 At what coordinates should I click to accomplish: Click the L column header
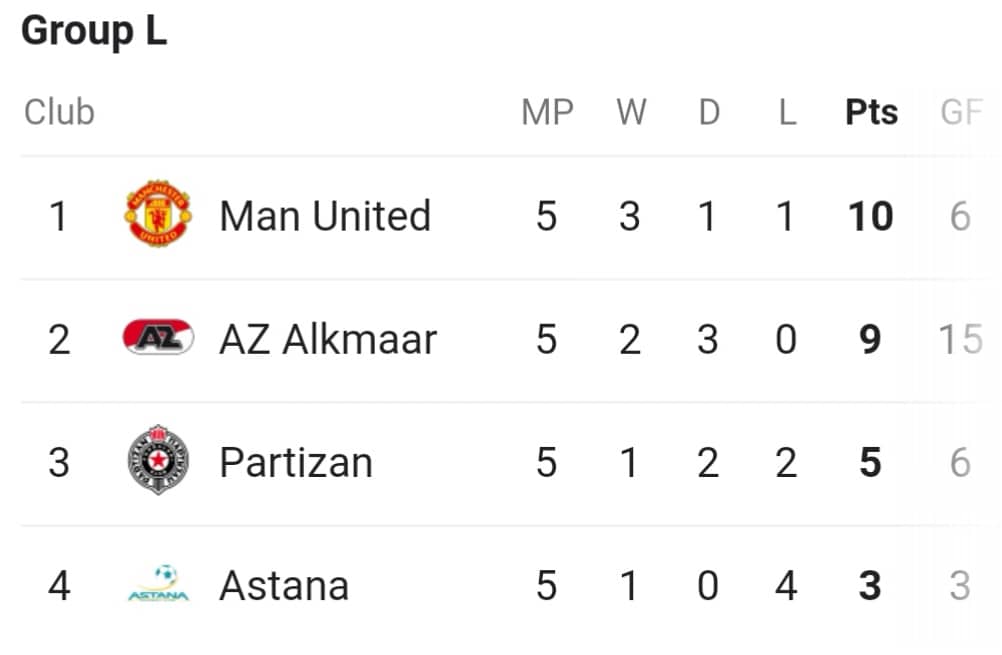pyautogui.click(x=787, y=112)
